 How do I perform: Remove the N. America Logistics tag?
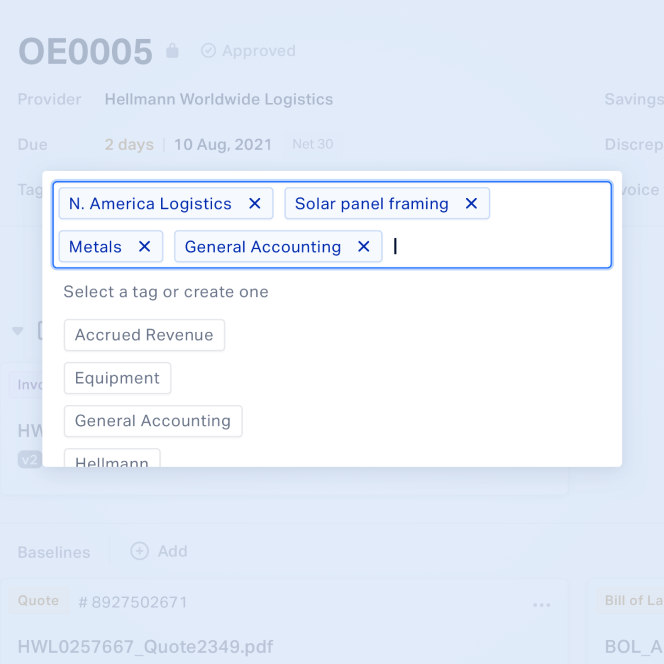coord(255,204)
